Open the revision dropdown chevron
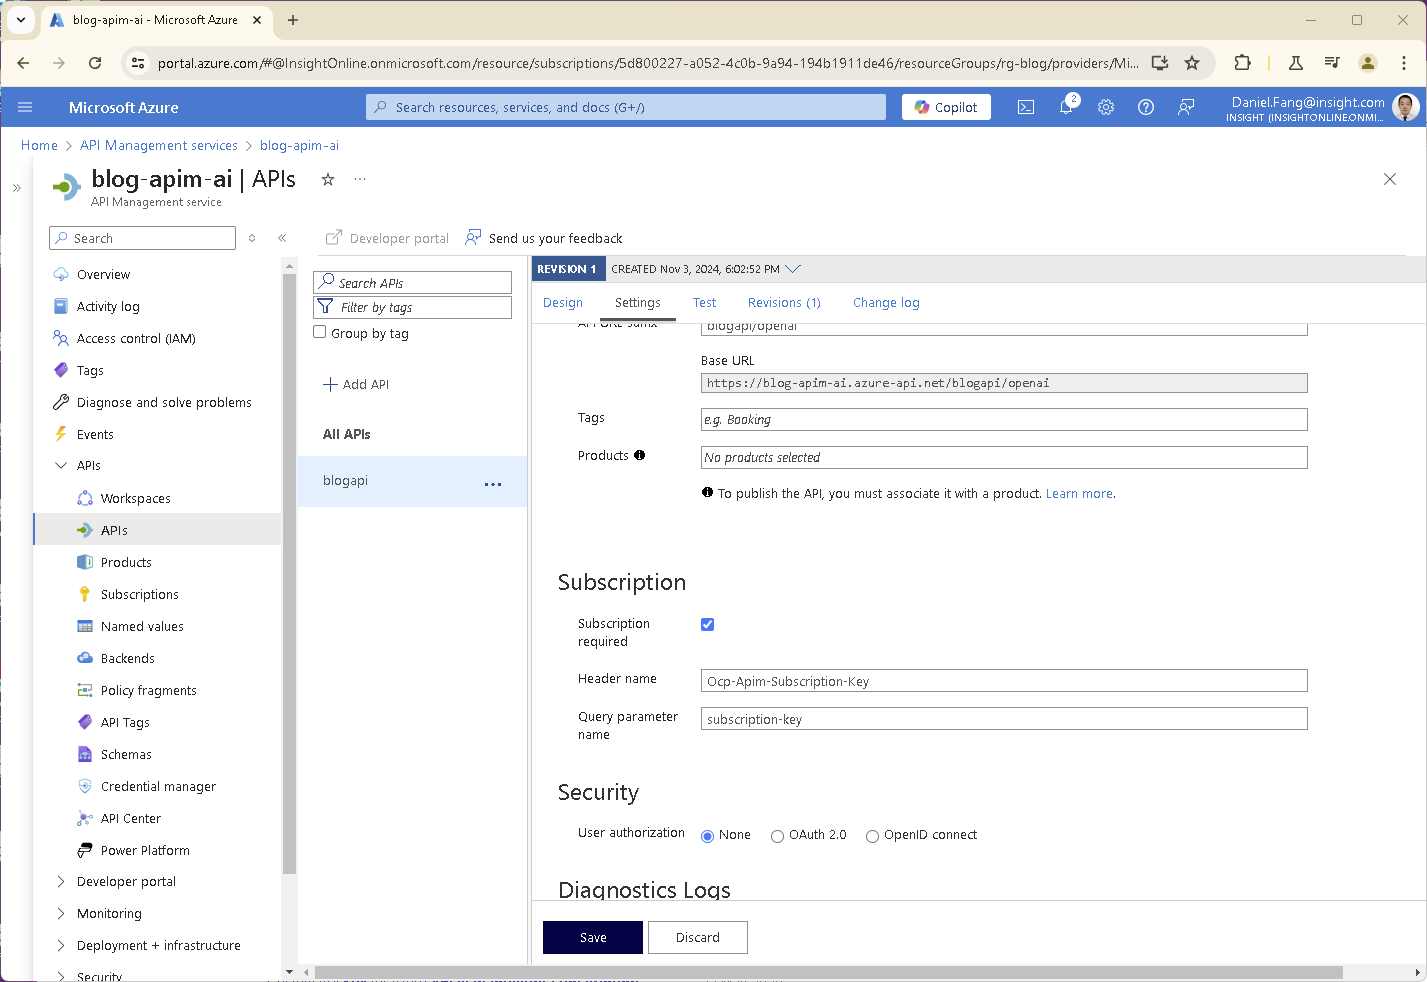 tap(793, 269)
